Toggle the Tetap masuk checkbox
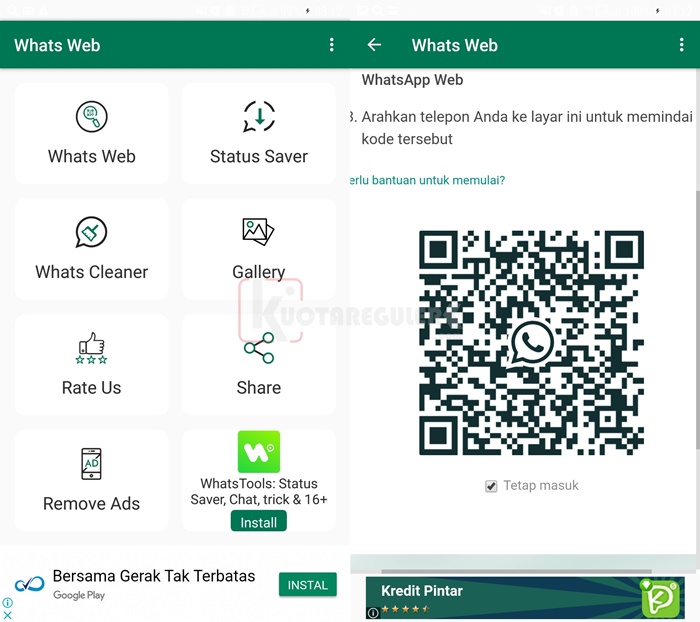The width and height of the screenshot is (700, 622). coord(491,486)
